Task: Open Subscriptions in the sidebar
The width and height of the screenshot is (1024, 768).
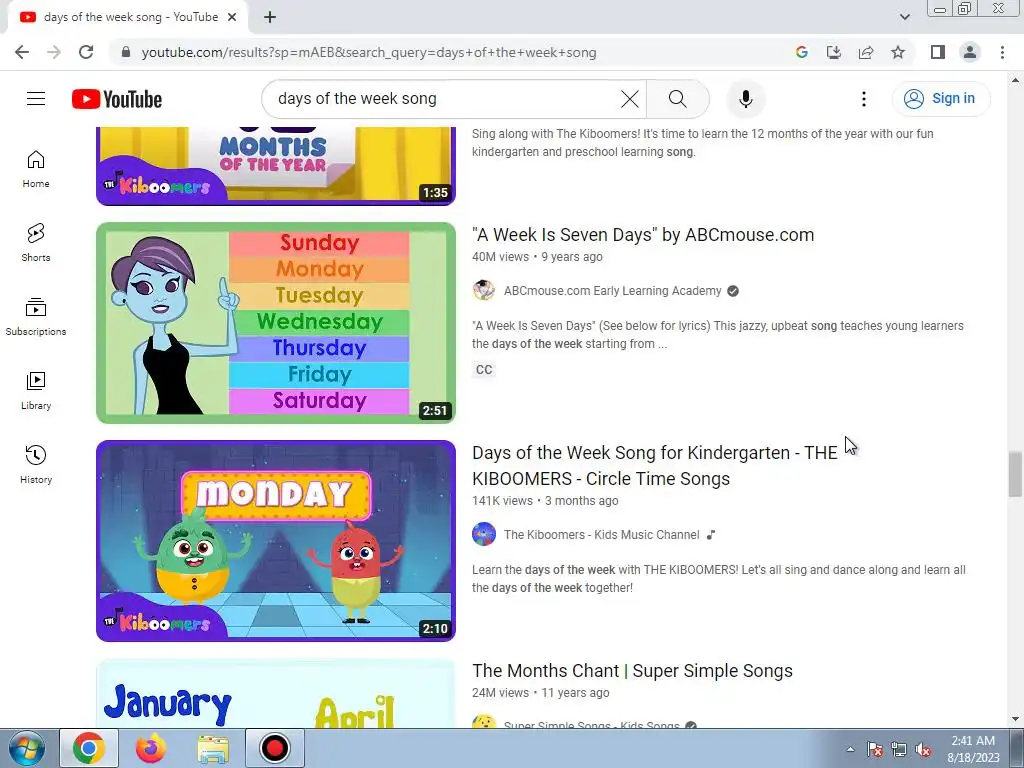Action: (x=36, y=317)
